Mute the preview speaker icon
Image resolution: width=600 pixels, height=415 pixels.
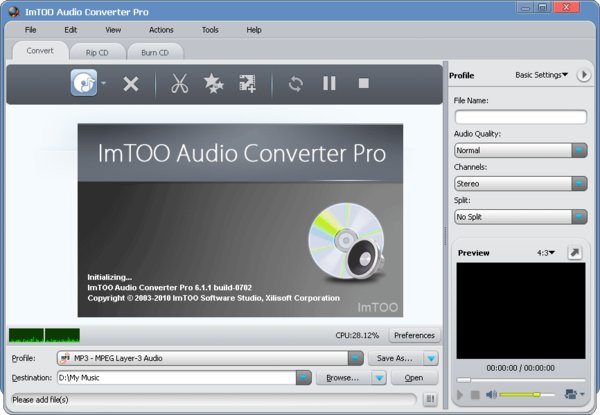(491, 395)
